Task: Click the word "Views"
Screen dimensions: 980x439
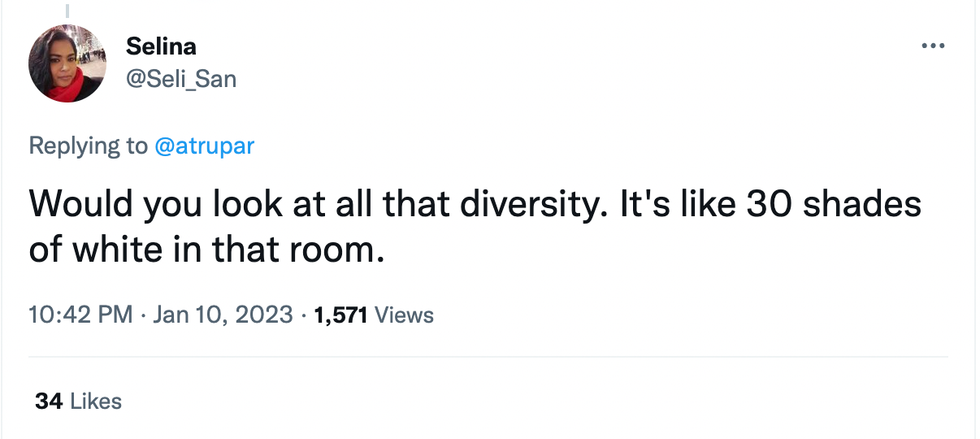Action: [405, 315]
